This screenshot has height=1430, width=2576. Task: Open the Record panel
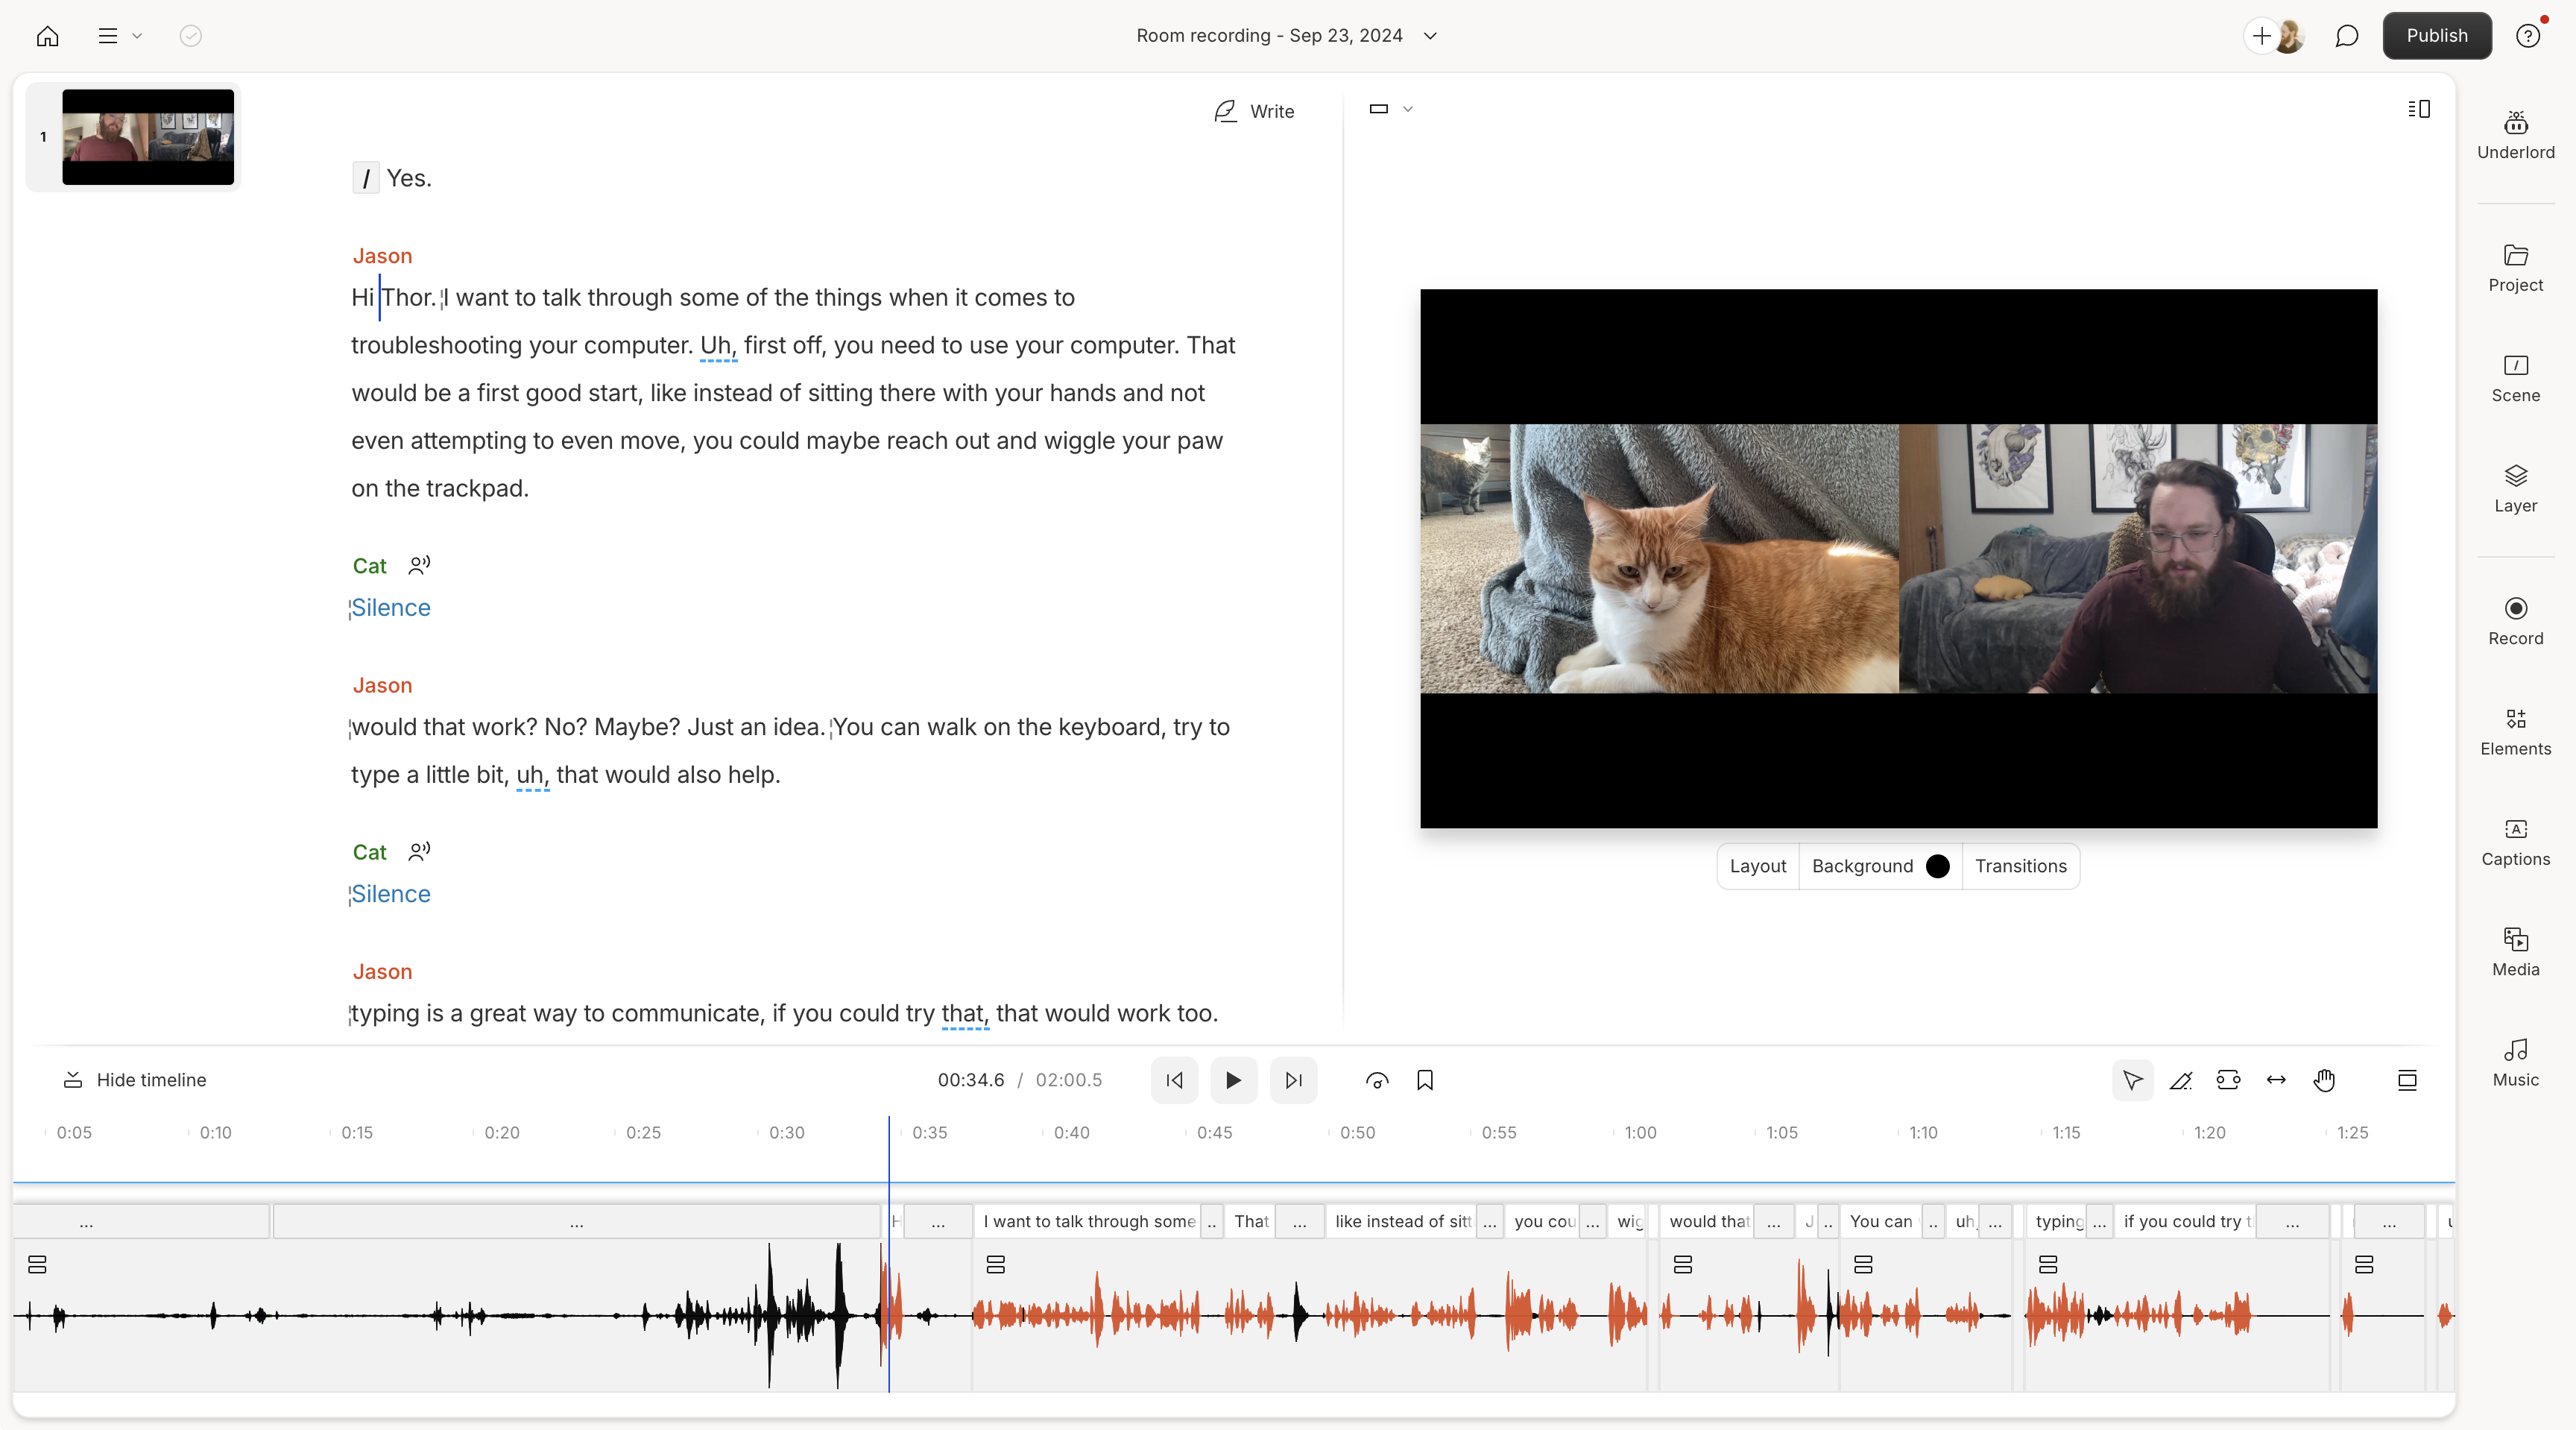(2515, 621)
